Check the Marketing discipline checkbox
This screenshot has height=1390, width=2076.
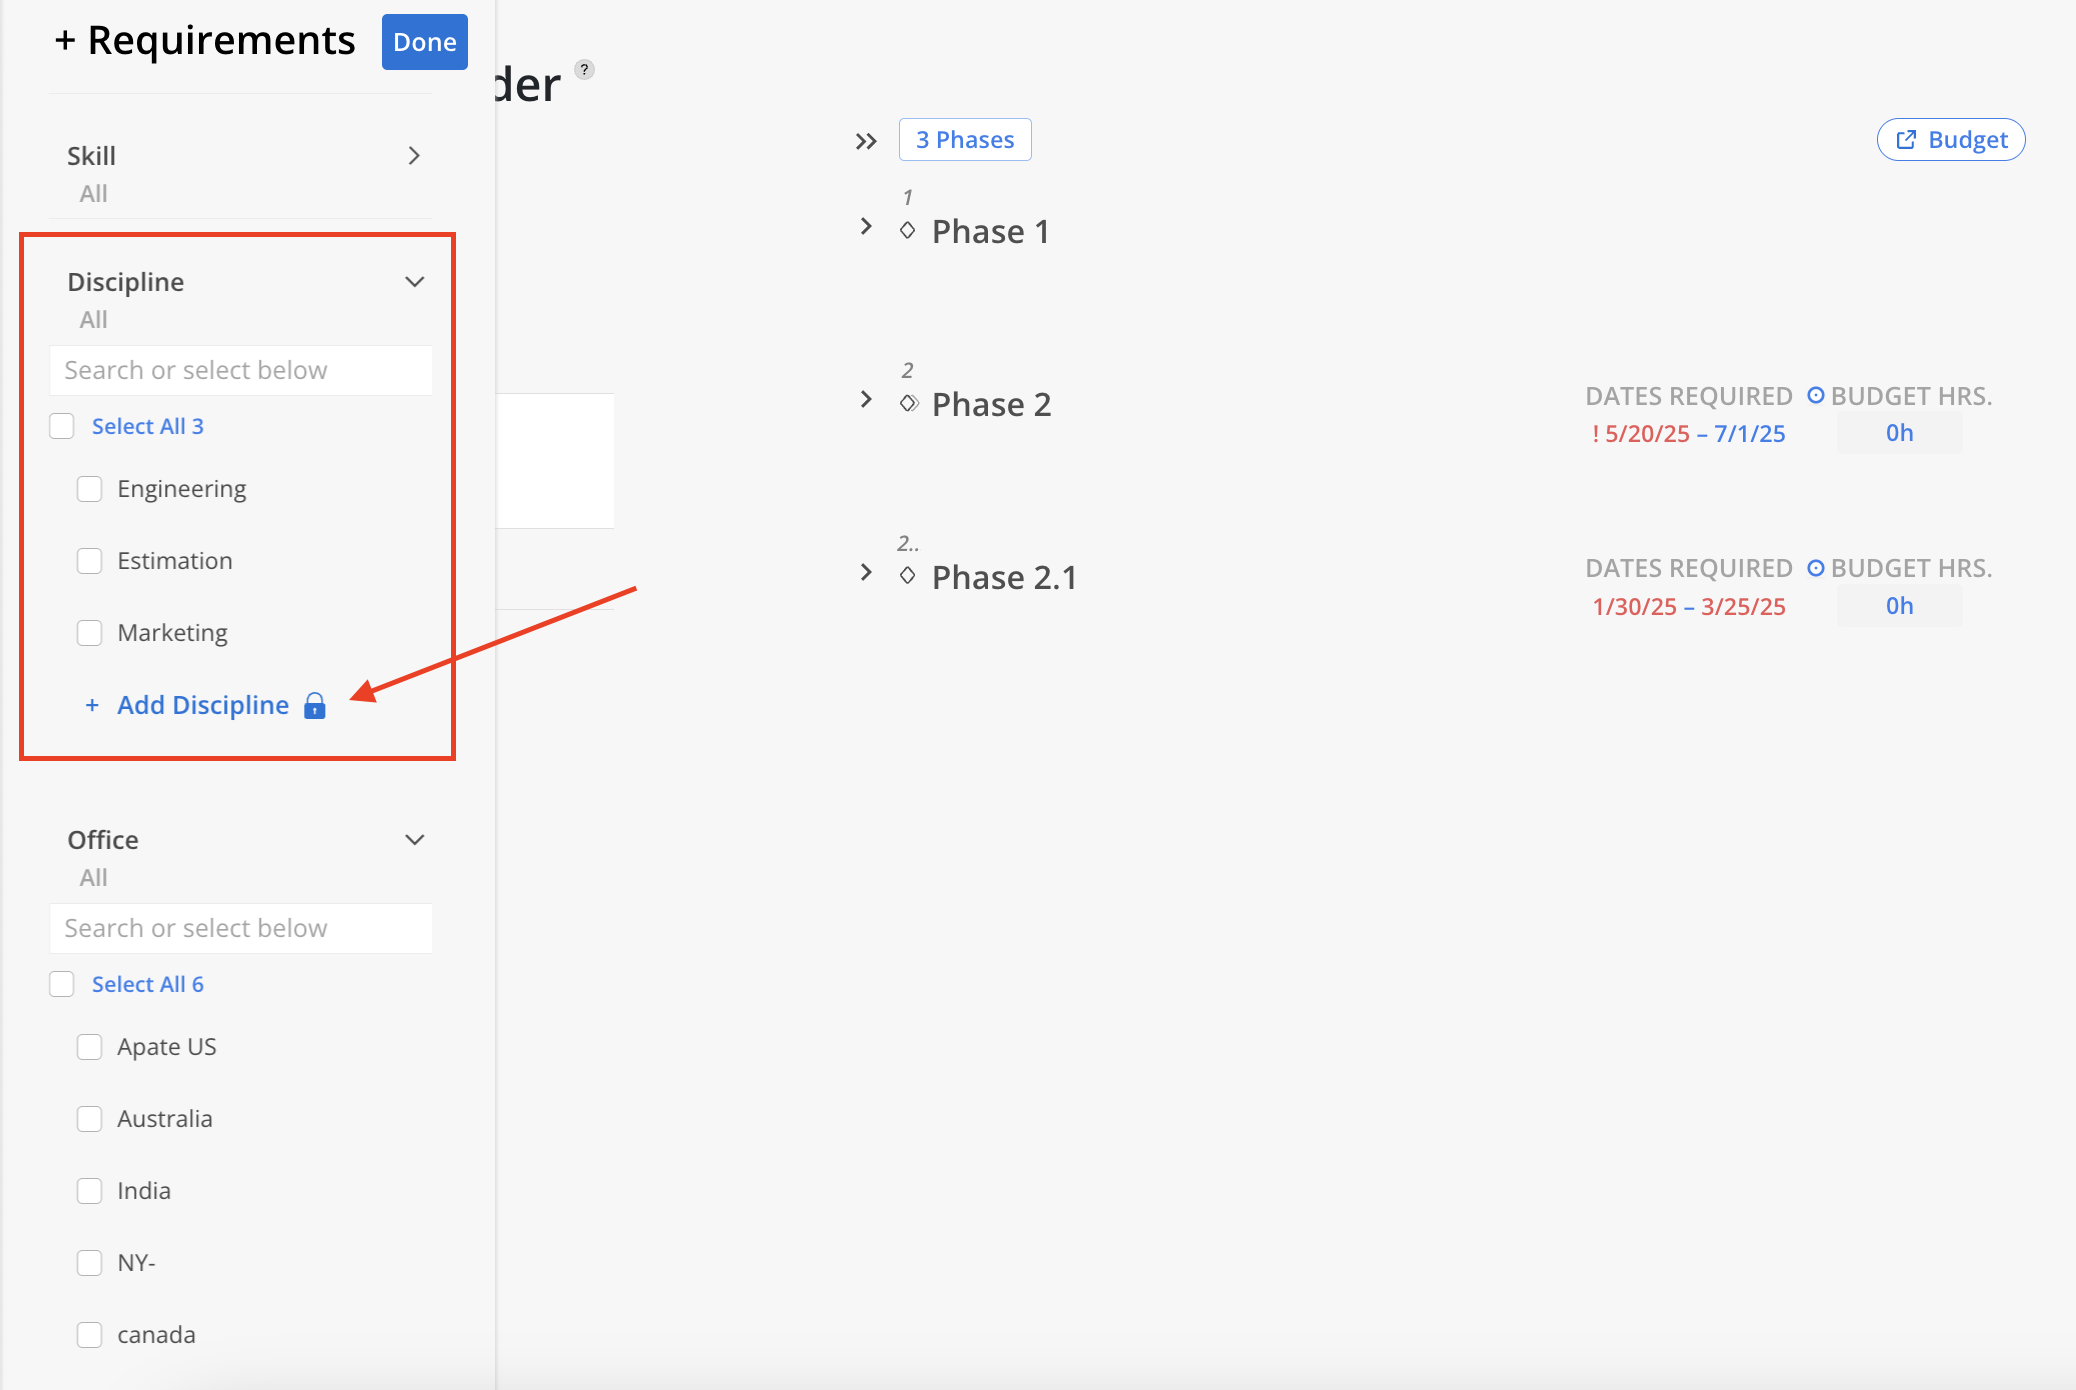click(x=90, y=633)
